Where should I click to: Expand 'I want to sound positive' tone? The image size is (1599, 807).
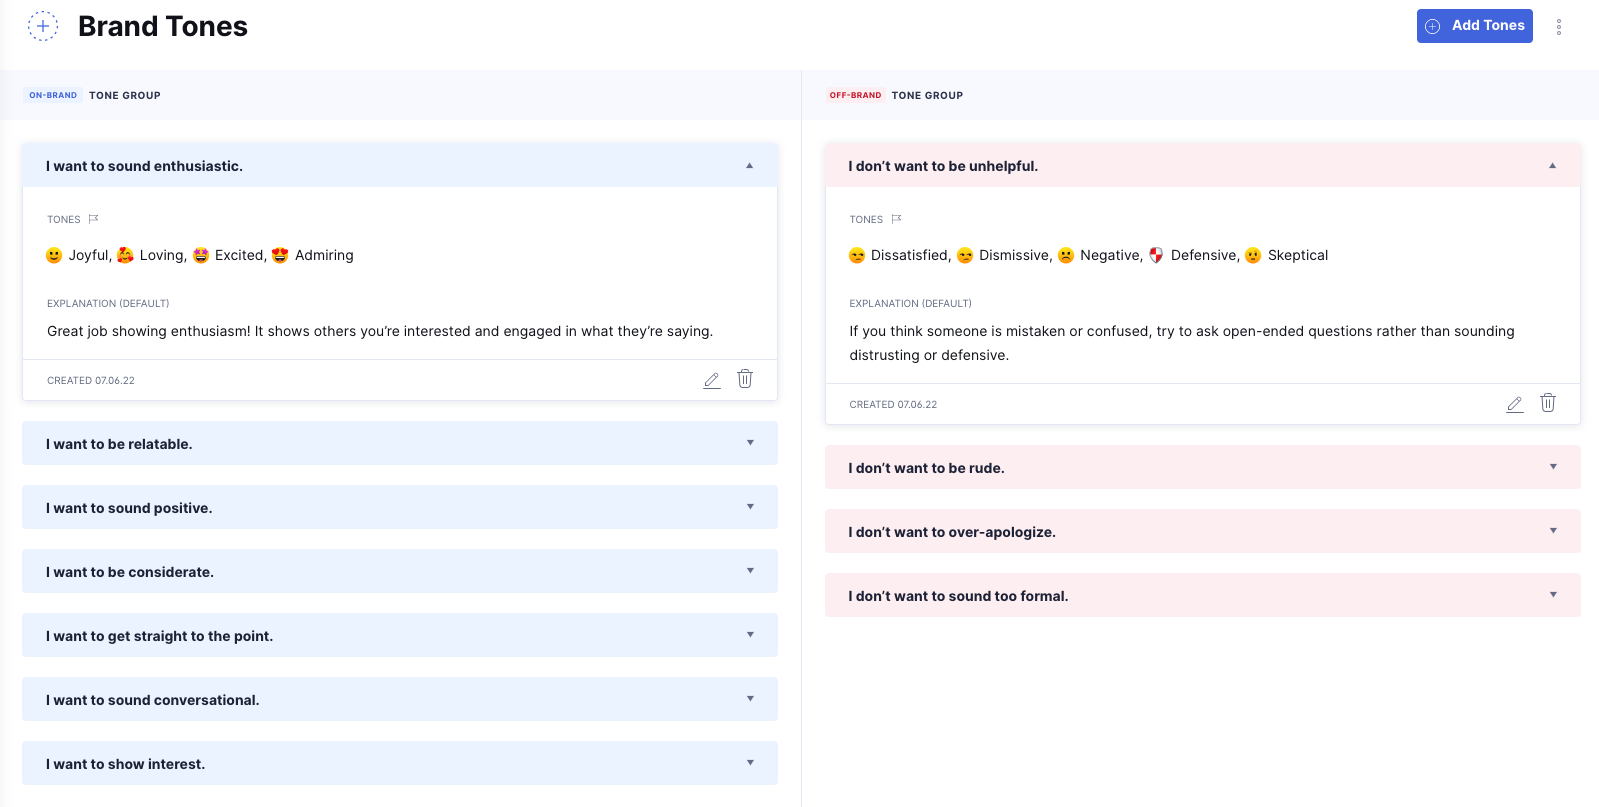coord(750,507)
